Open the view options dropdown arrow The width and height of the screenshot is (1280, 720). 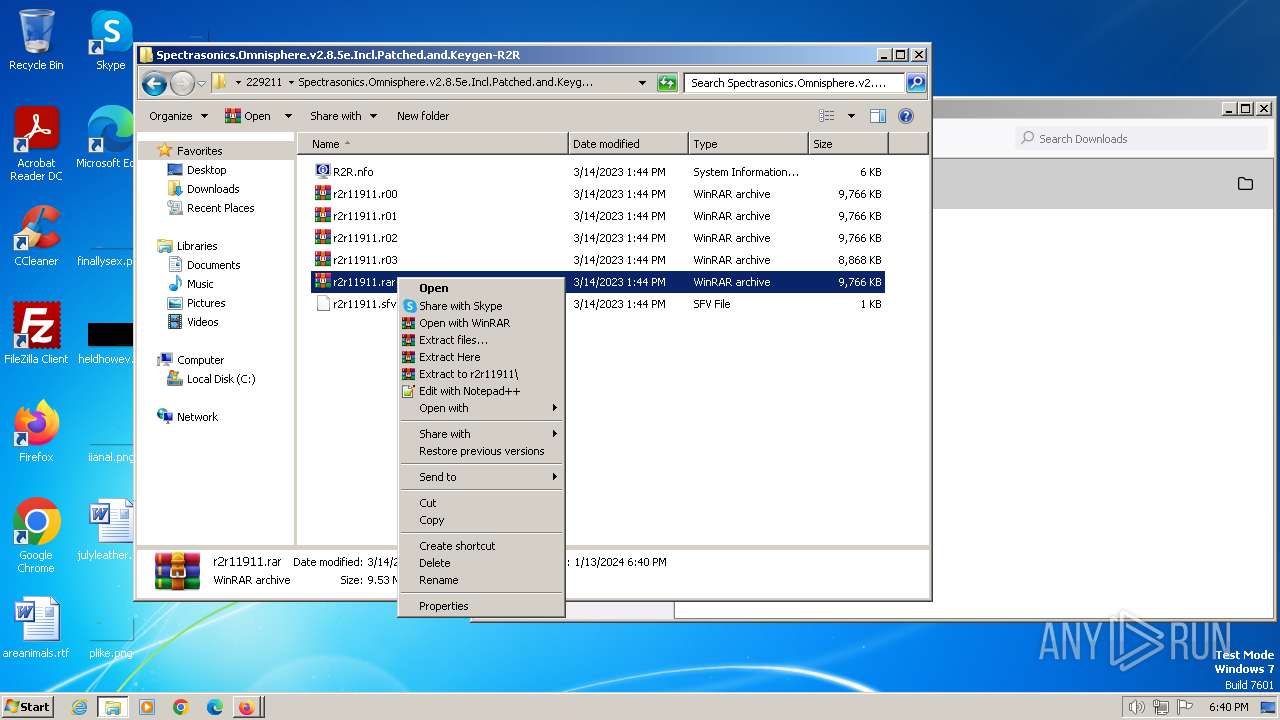click(851, 116)
